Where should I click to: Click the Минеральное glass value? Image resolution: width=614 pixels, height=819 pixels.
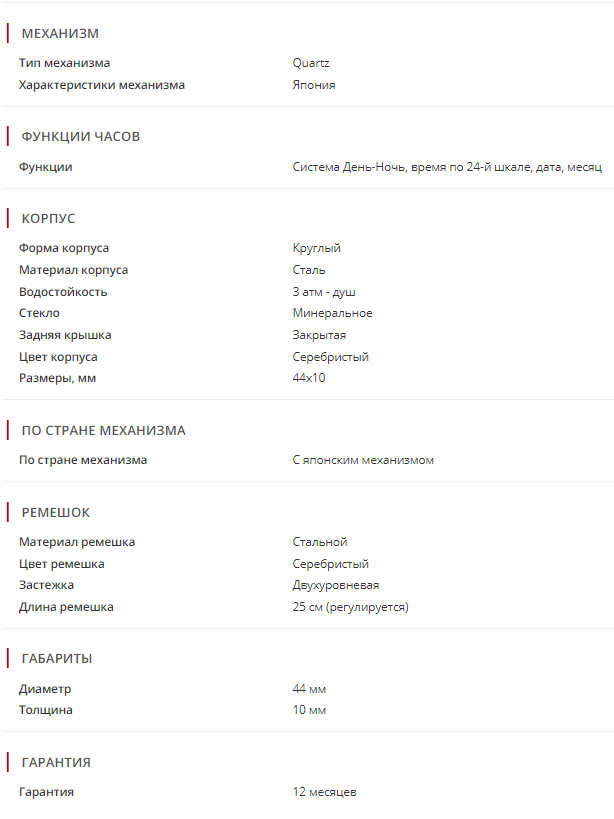click(333, 313)
